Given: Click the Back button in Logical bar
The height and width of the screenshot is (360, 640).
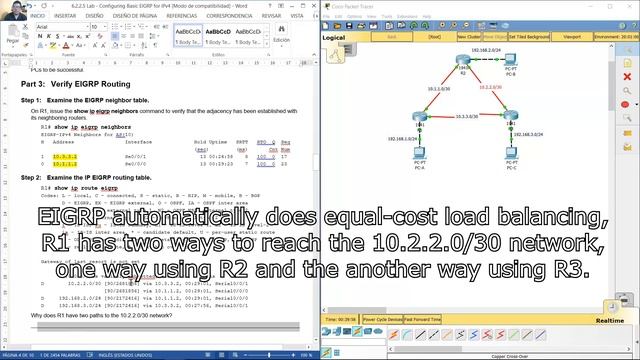Looking at the screenshot, I should [x=391, y=37].
